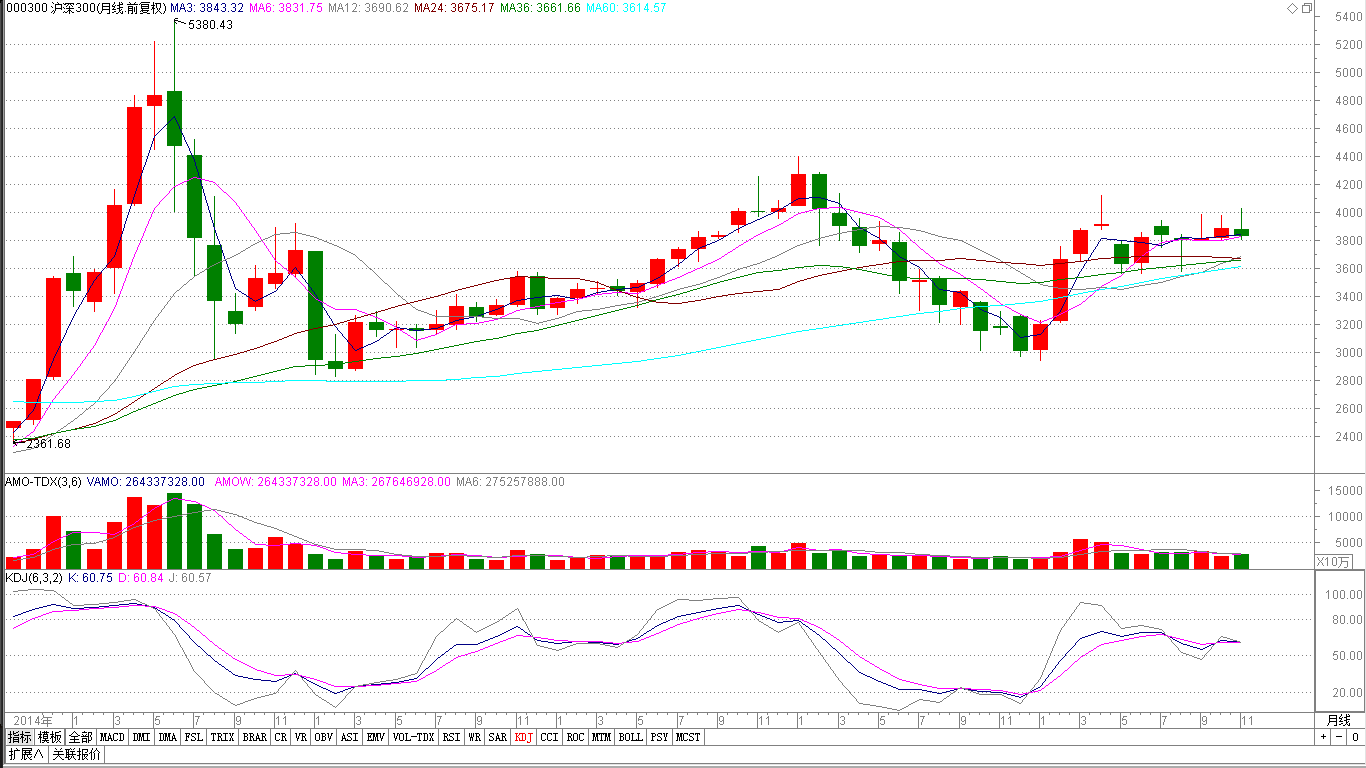Switch to the 全部 tab
The width and height of the screenshot is (1366, 768).
click(x=81, y=737)
